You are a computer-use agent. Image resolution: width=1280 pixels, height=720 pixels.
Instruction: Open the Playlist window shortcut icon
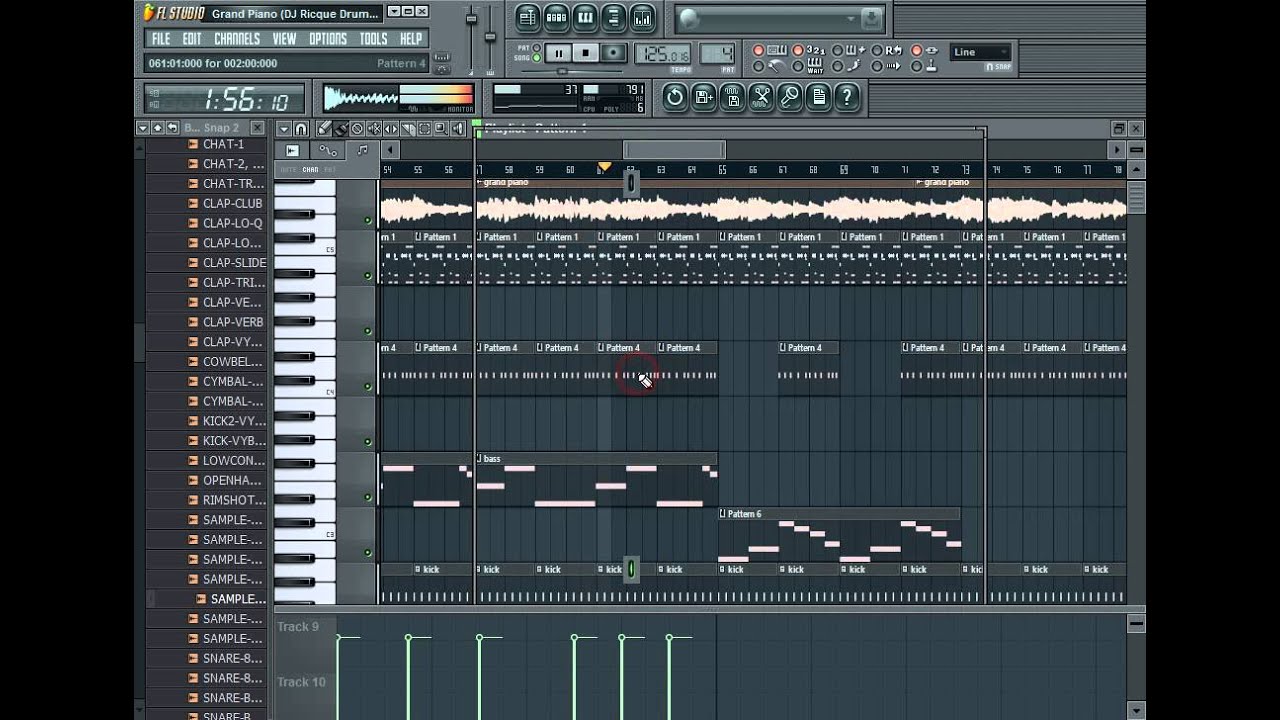point(528,17)
